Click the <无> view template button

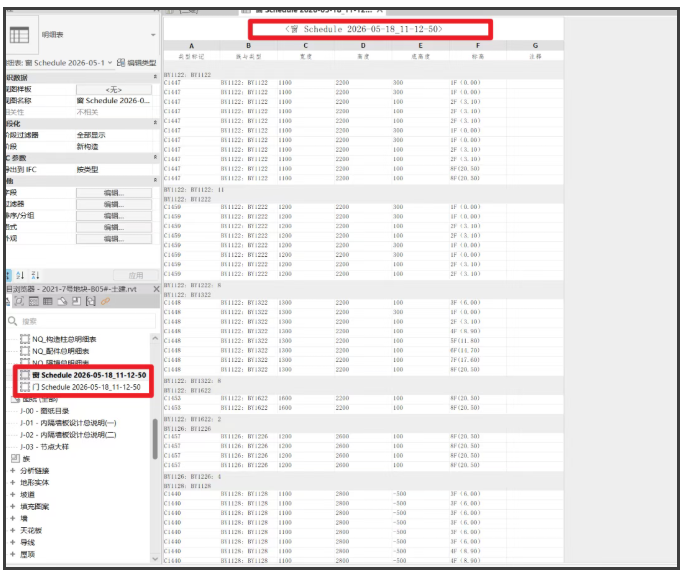pos(114,89)
